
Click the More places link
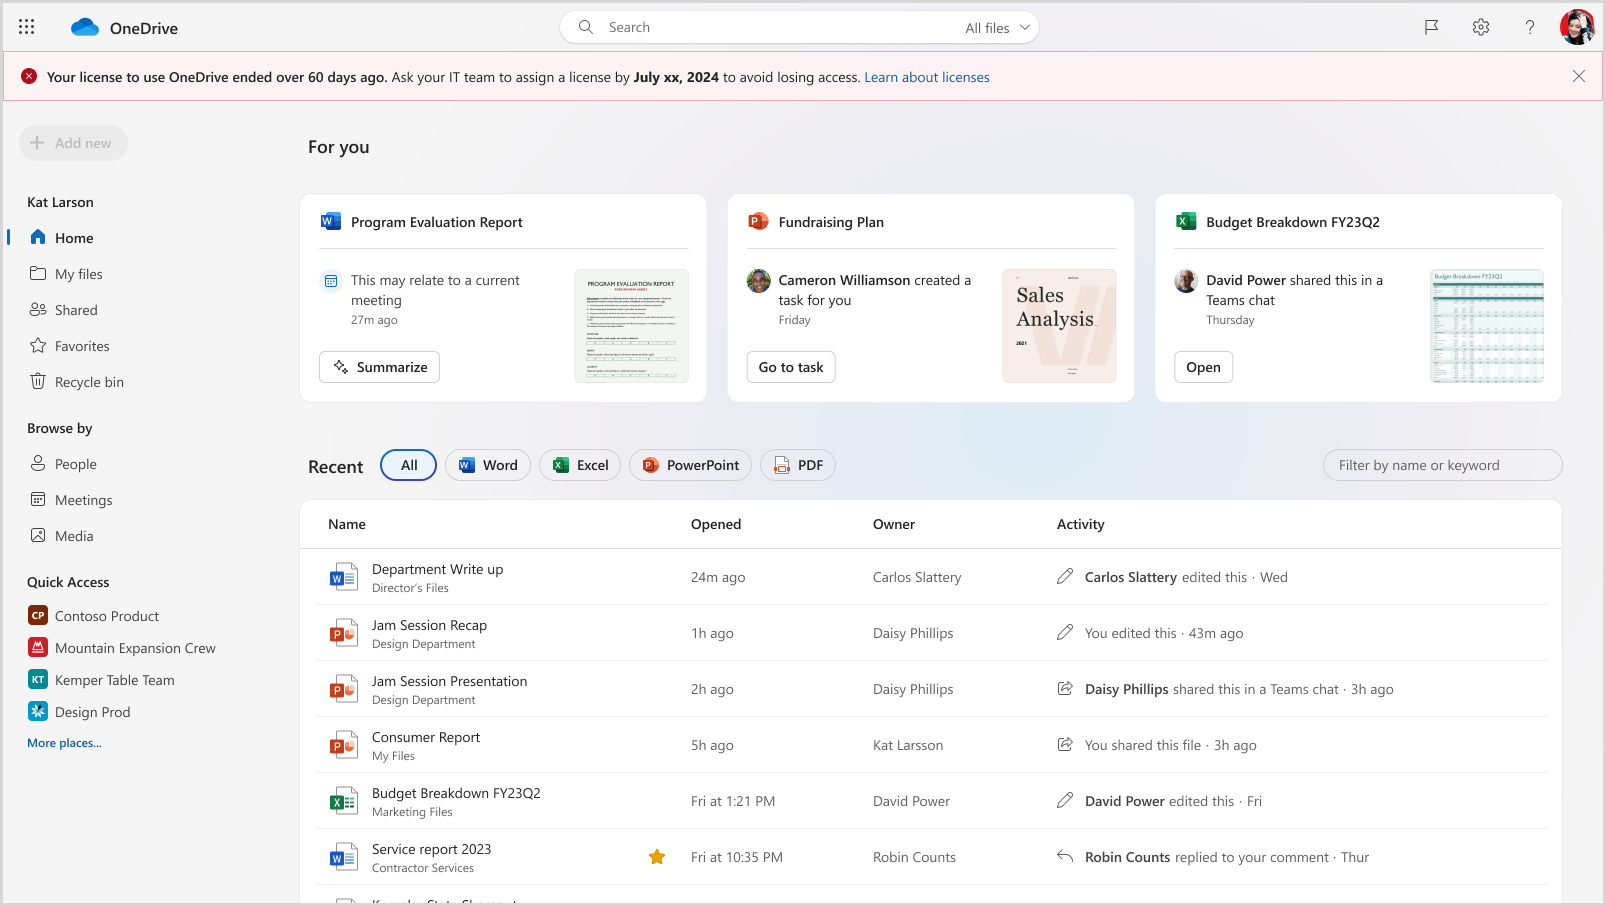click(64, 743)
